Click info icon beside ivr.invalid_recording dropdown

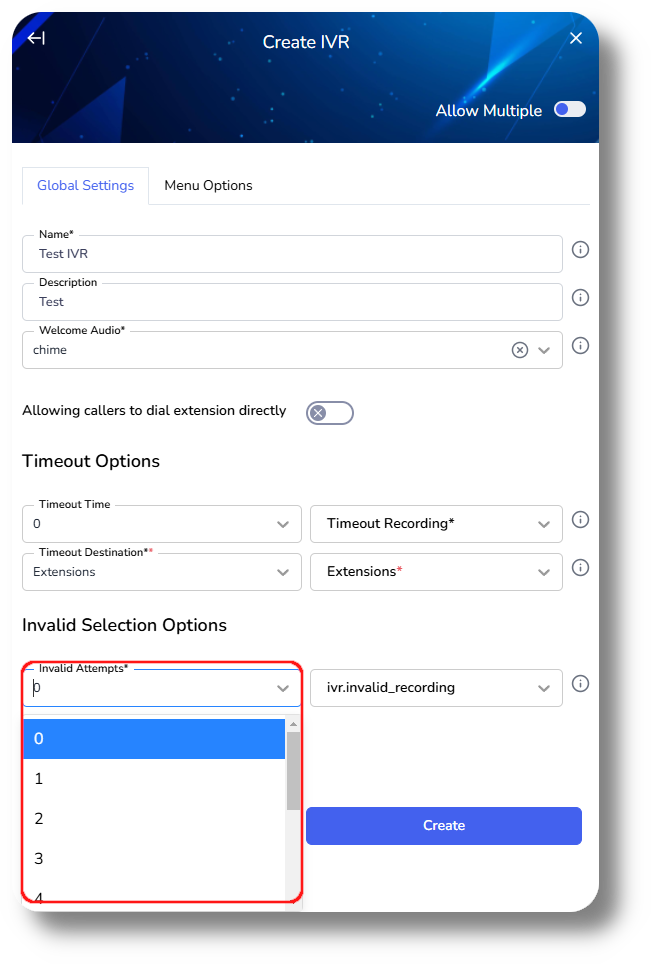tap(580, 684)
